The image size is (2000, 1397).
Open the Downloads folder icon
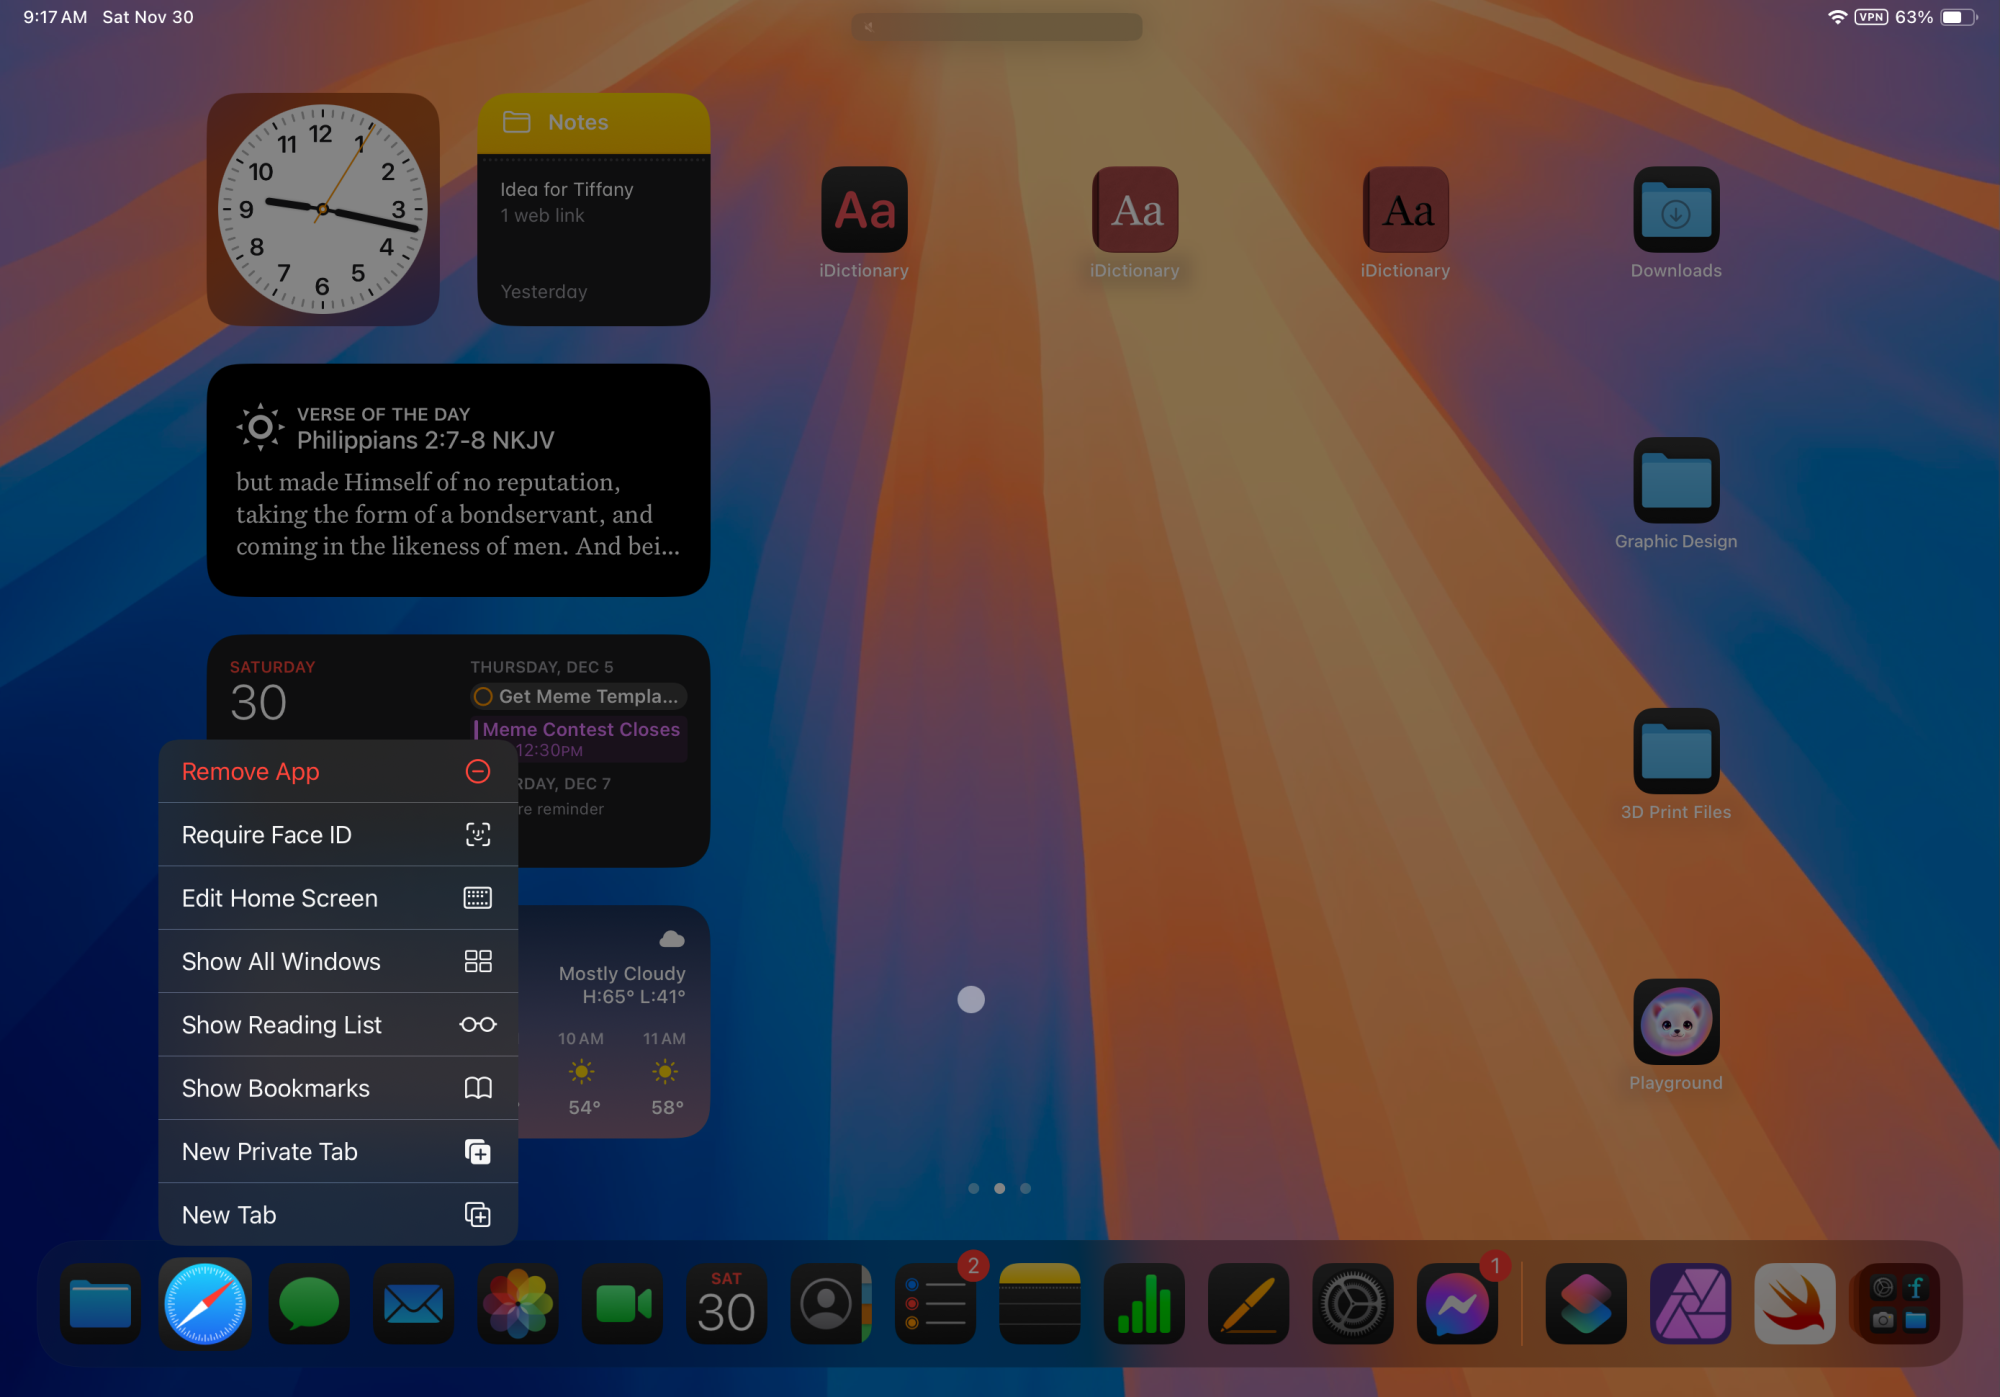click(1676, 210)
